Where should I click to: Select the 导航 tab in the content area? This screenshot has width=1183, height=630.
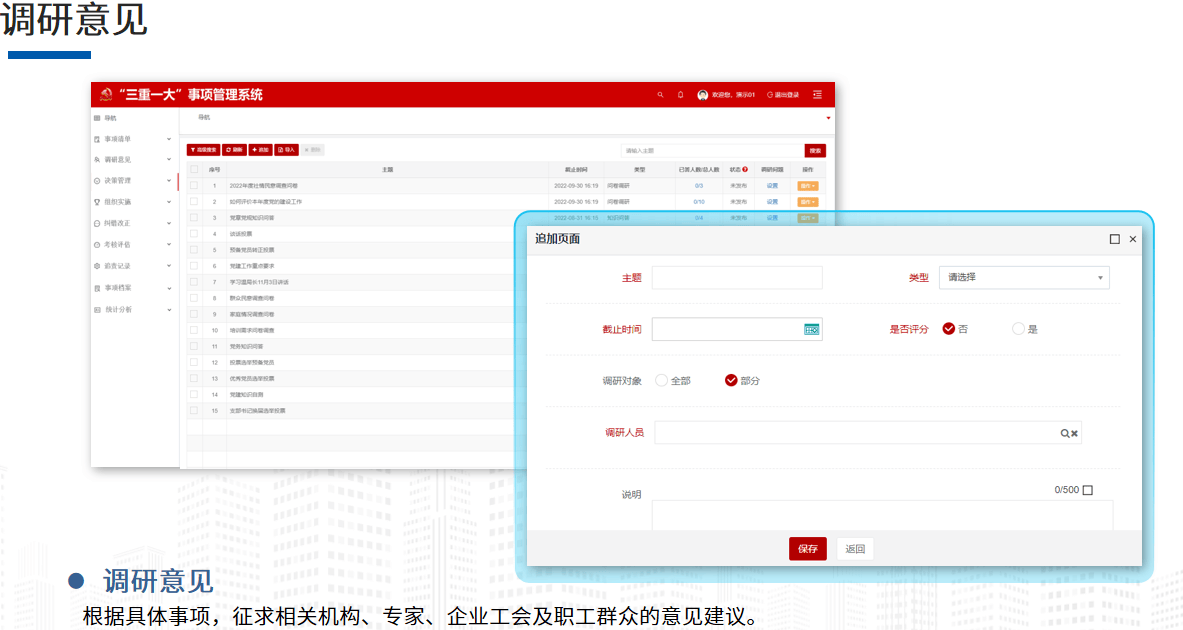click(204, 118)
